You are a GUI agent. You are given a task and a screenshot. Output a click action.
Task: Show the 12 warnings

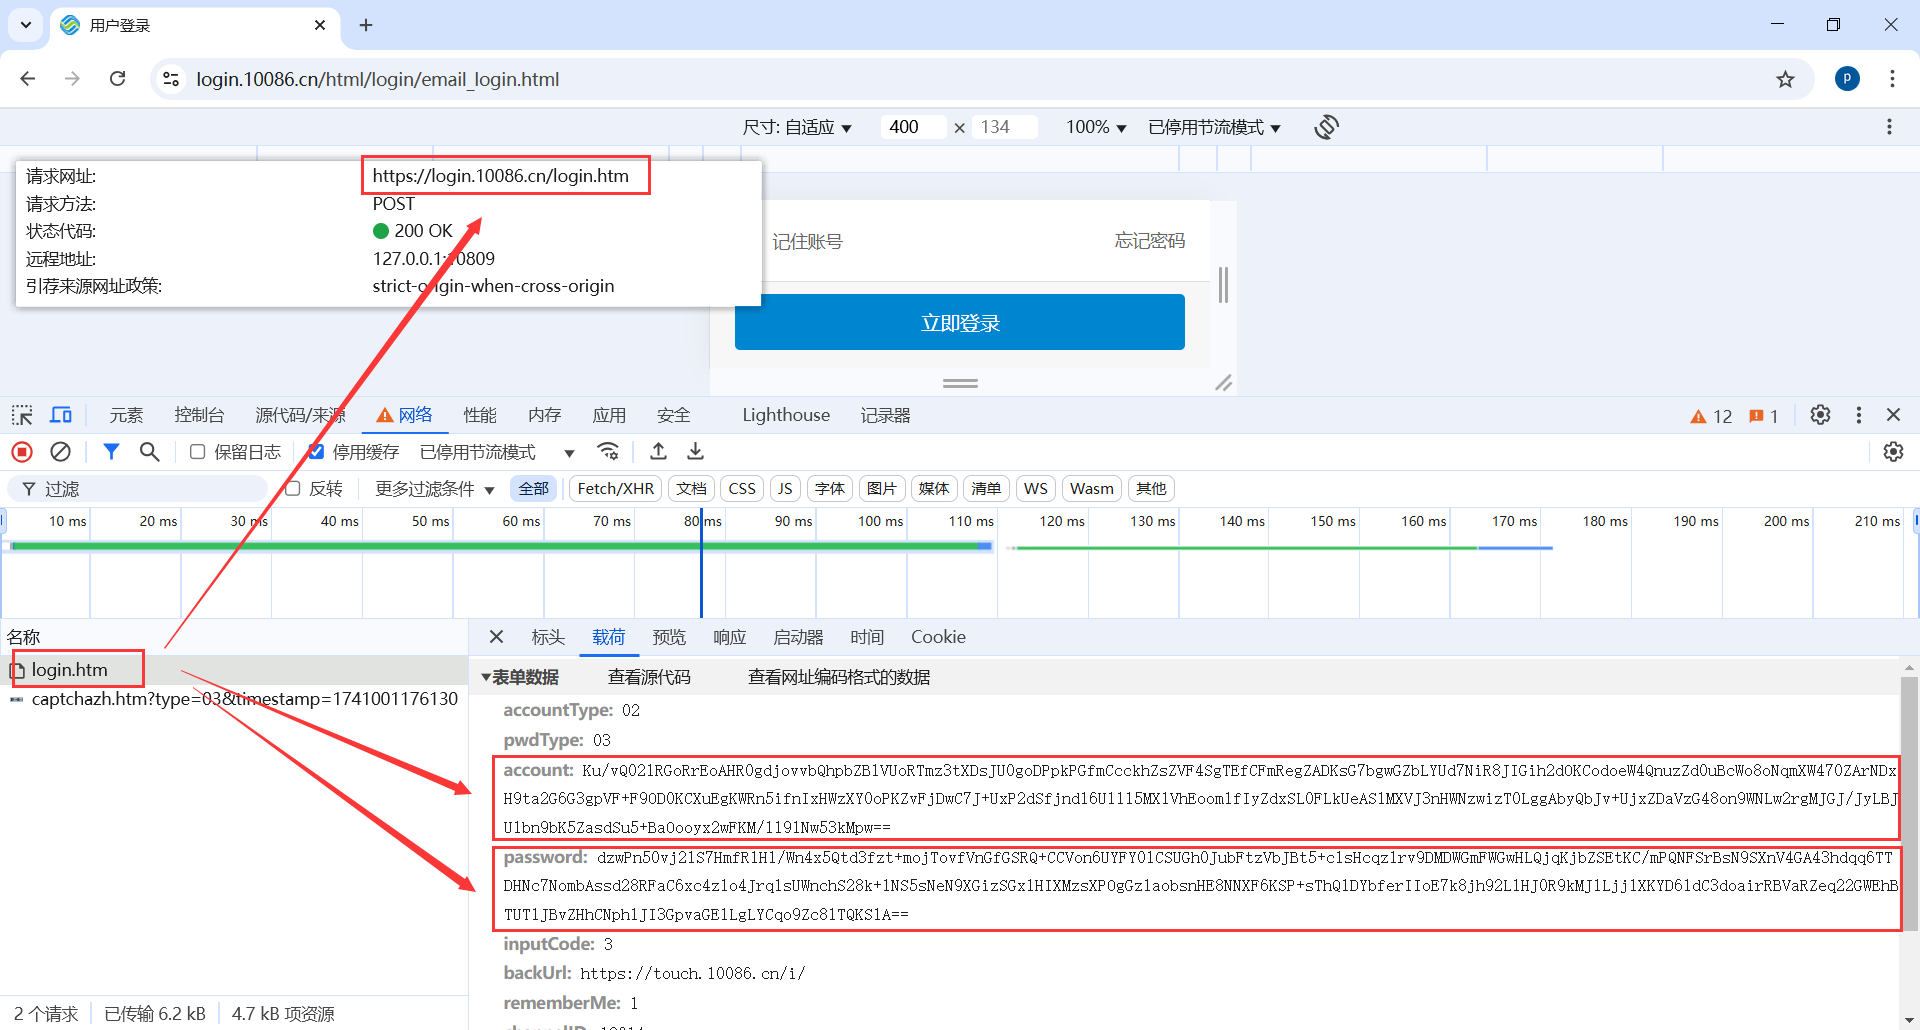[1711, 416]
